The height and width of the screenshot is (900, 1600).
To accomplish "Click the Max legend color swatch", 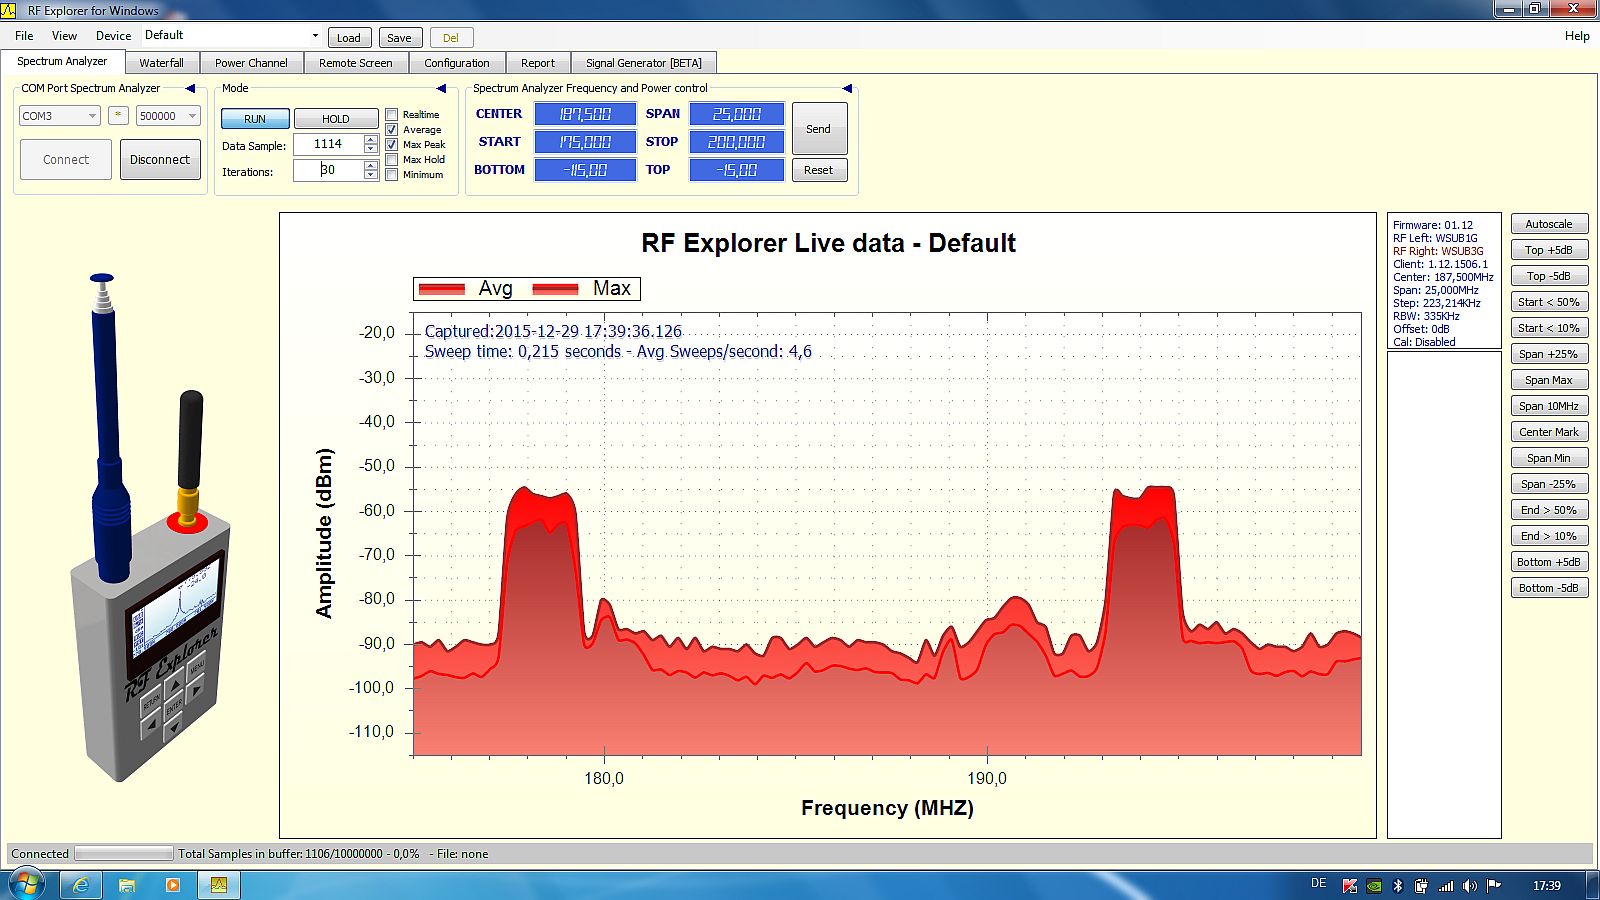I will (555, 289).
